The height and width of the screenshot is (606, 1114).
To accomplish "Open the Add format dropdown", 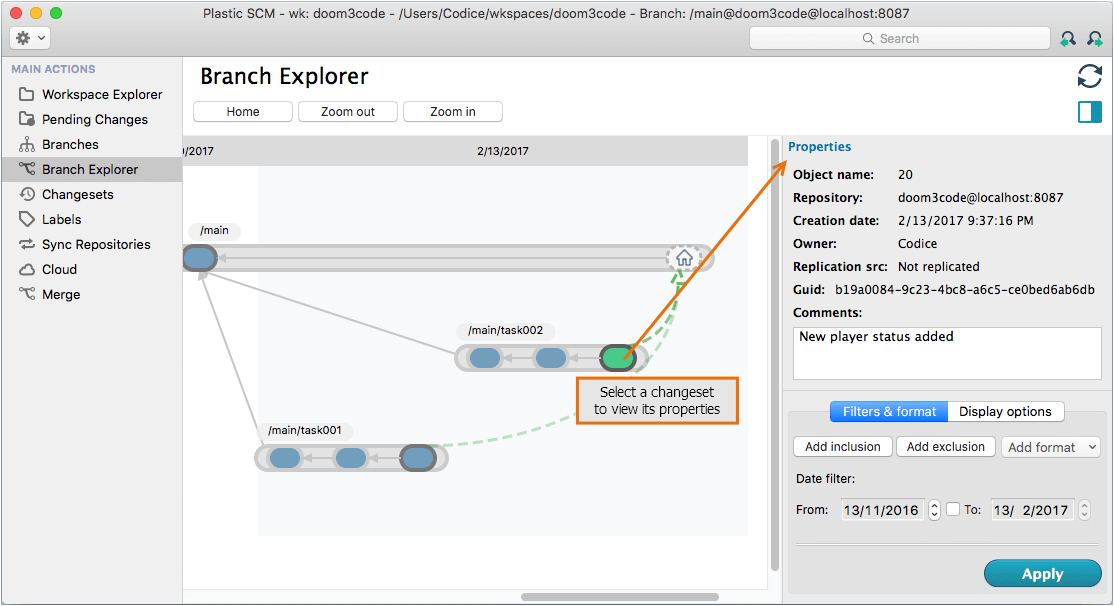I will [1051, 447].
